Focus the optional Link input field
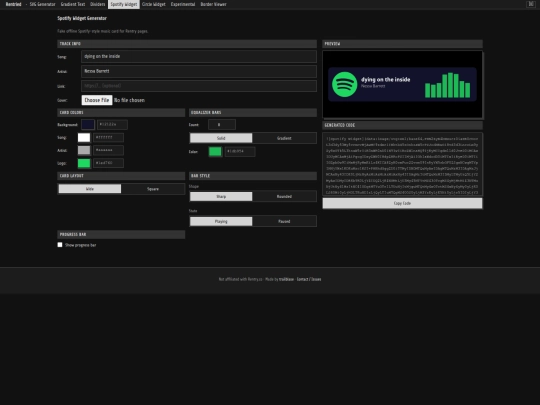Screen dimensions: 540x405 pyautogui.click(x=199, y=86)
